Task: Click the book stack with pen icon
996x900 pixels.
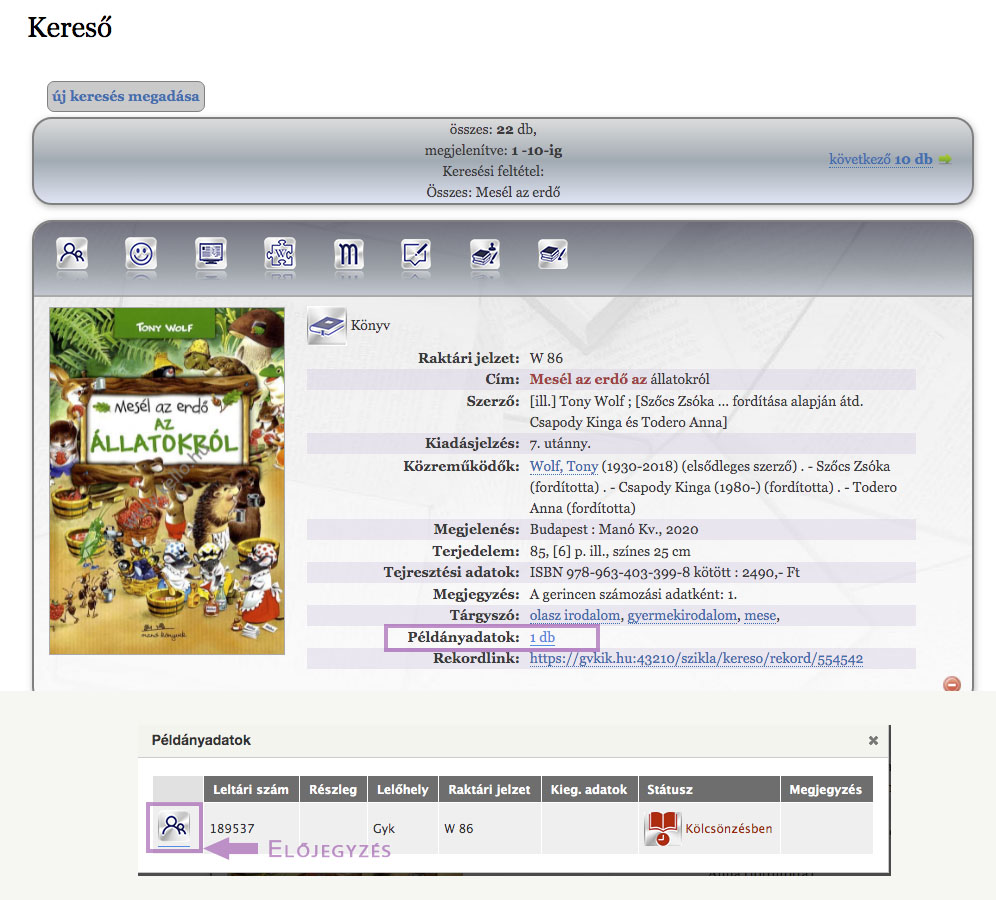Action: 553,253
